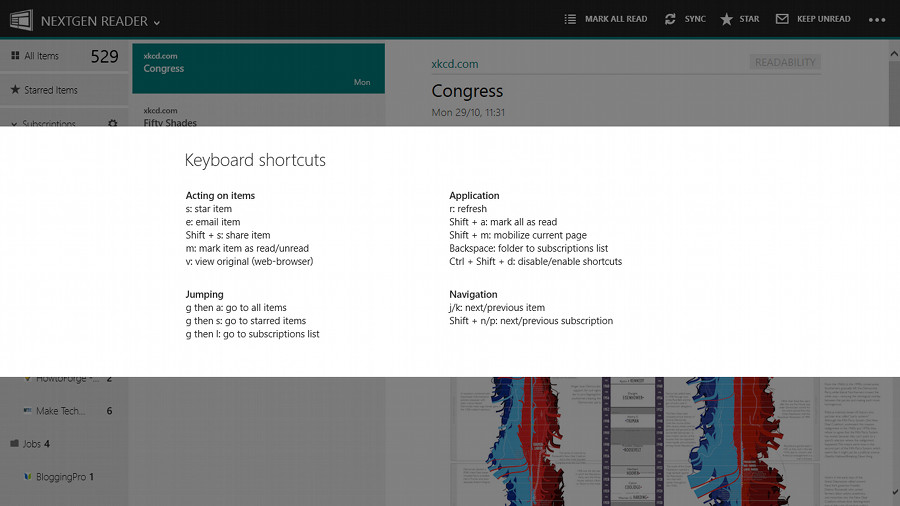Click the 'r: refresh' shortcut line
This screenshot has height=506, width=900.
(x=468, y=209)
